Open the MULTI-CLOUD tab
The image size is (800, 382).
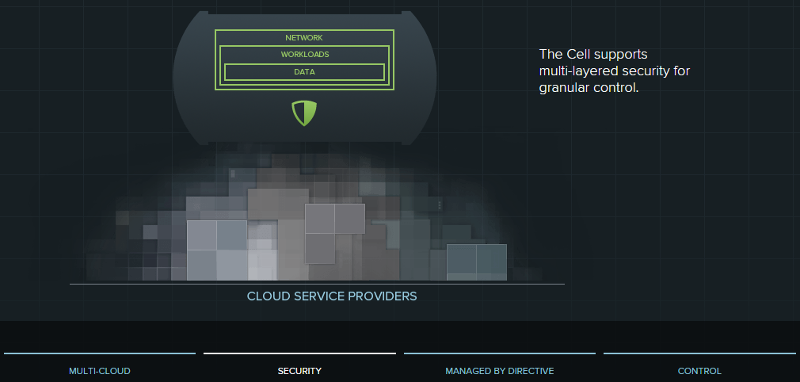tap(99, 371)
